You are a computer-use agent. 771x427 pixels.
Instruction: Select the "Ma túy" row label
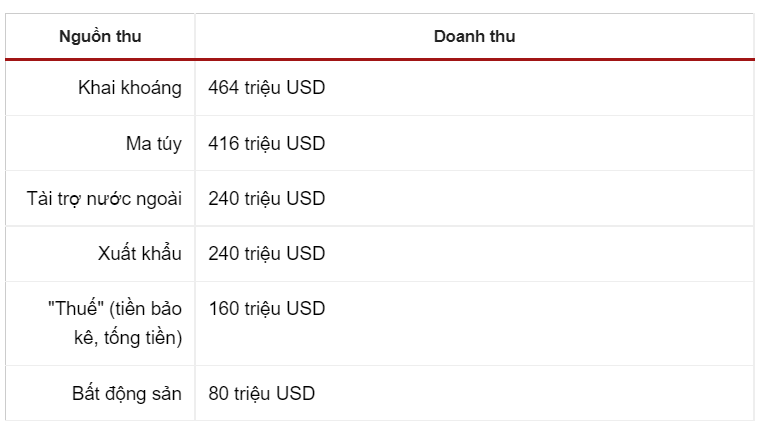pyautogui.click(x=154, y=143)
